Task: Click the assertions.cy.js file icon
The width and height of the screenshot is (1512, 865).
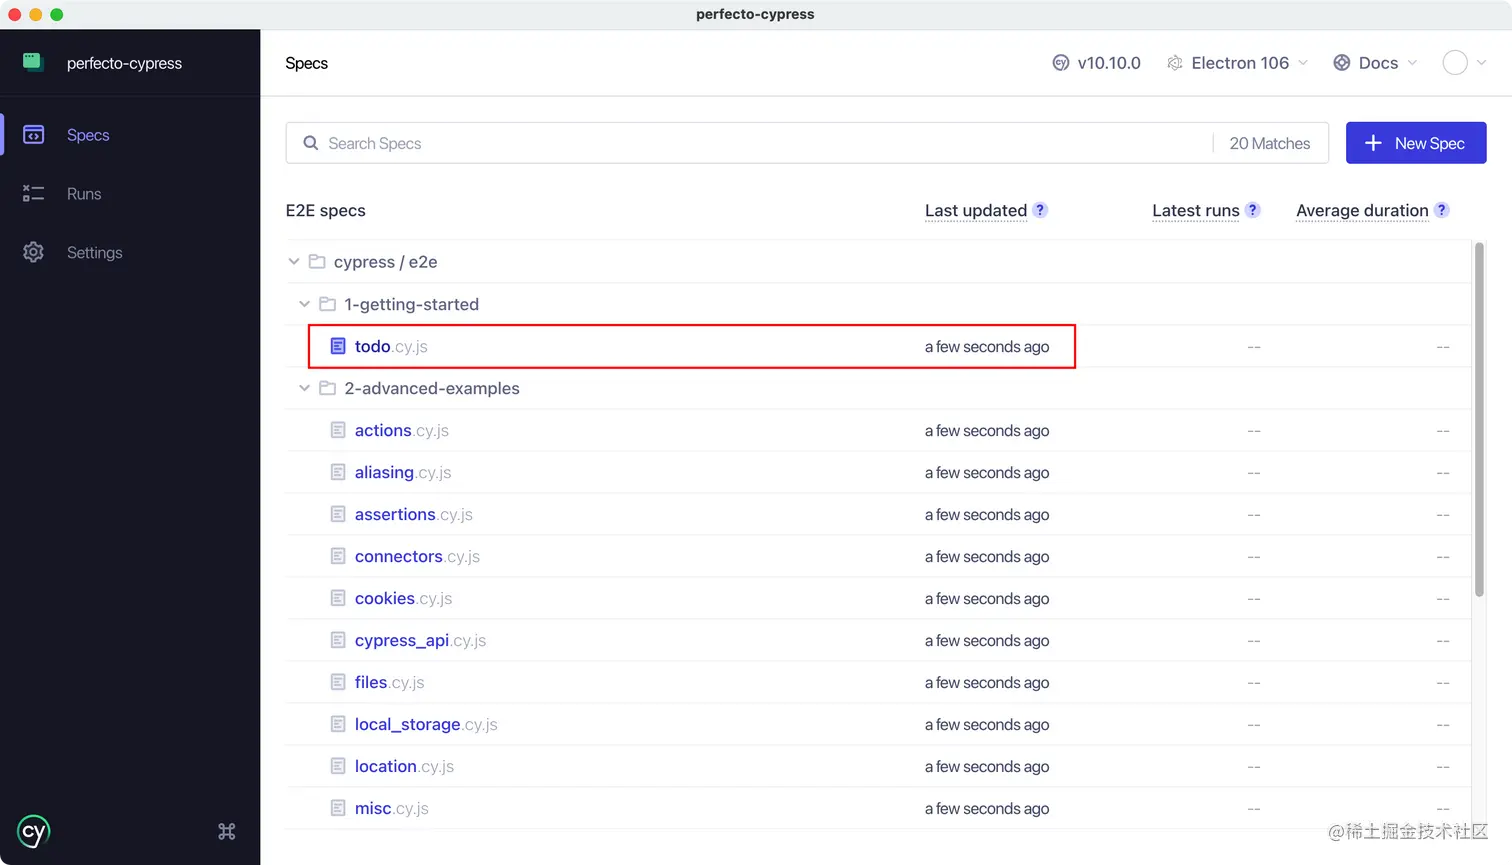Action: tap(338, 514)
